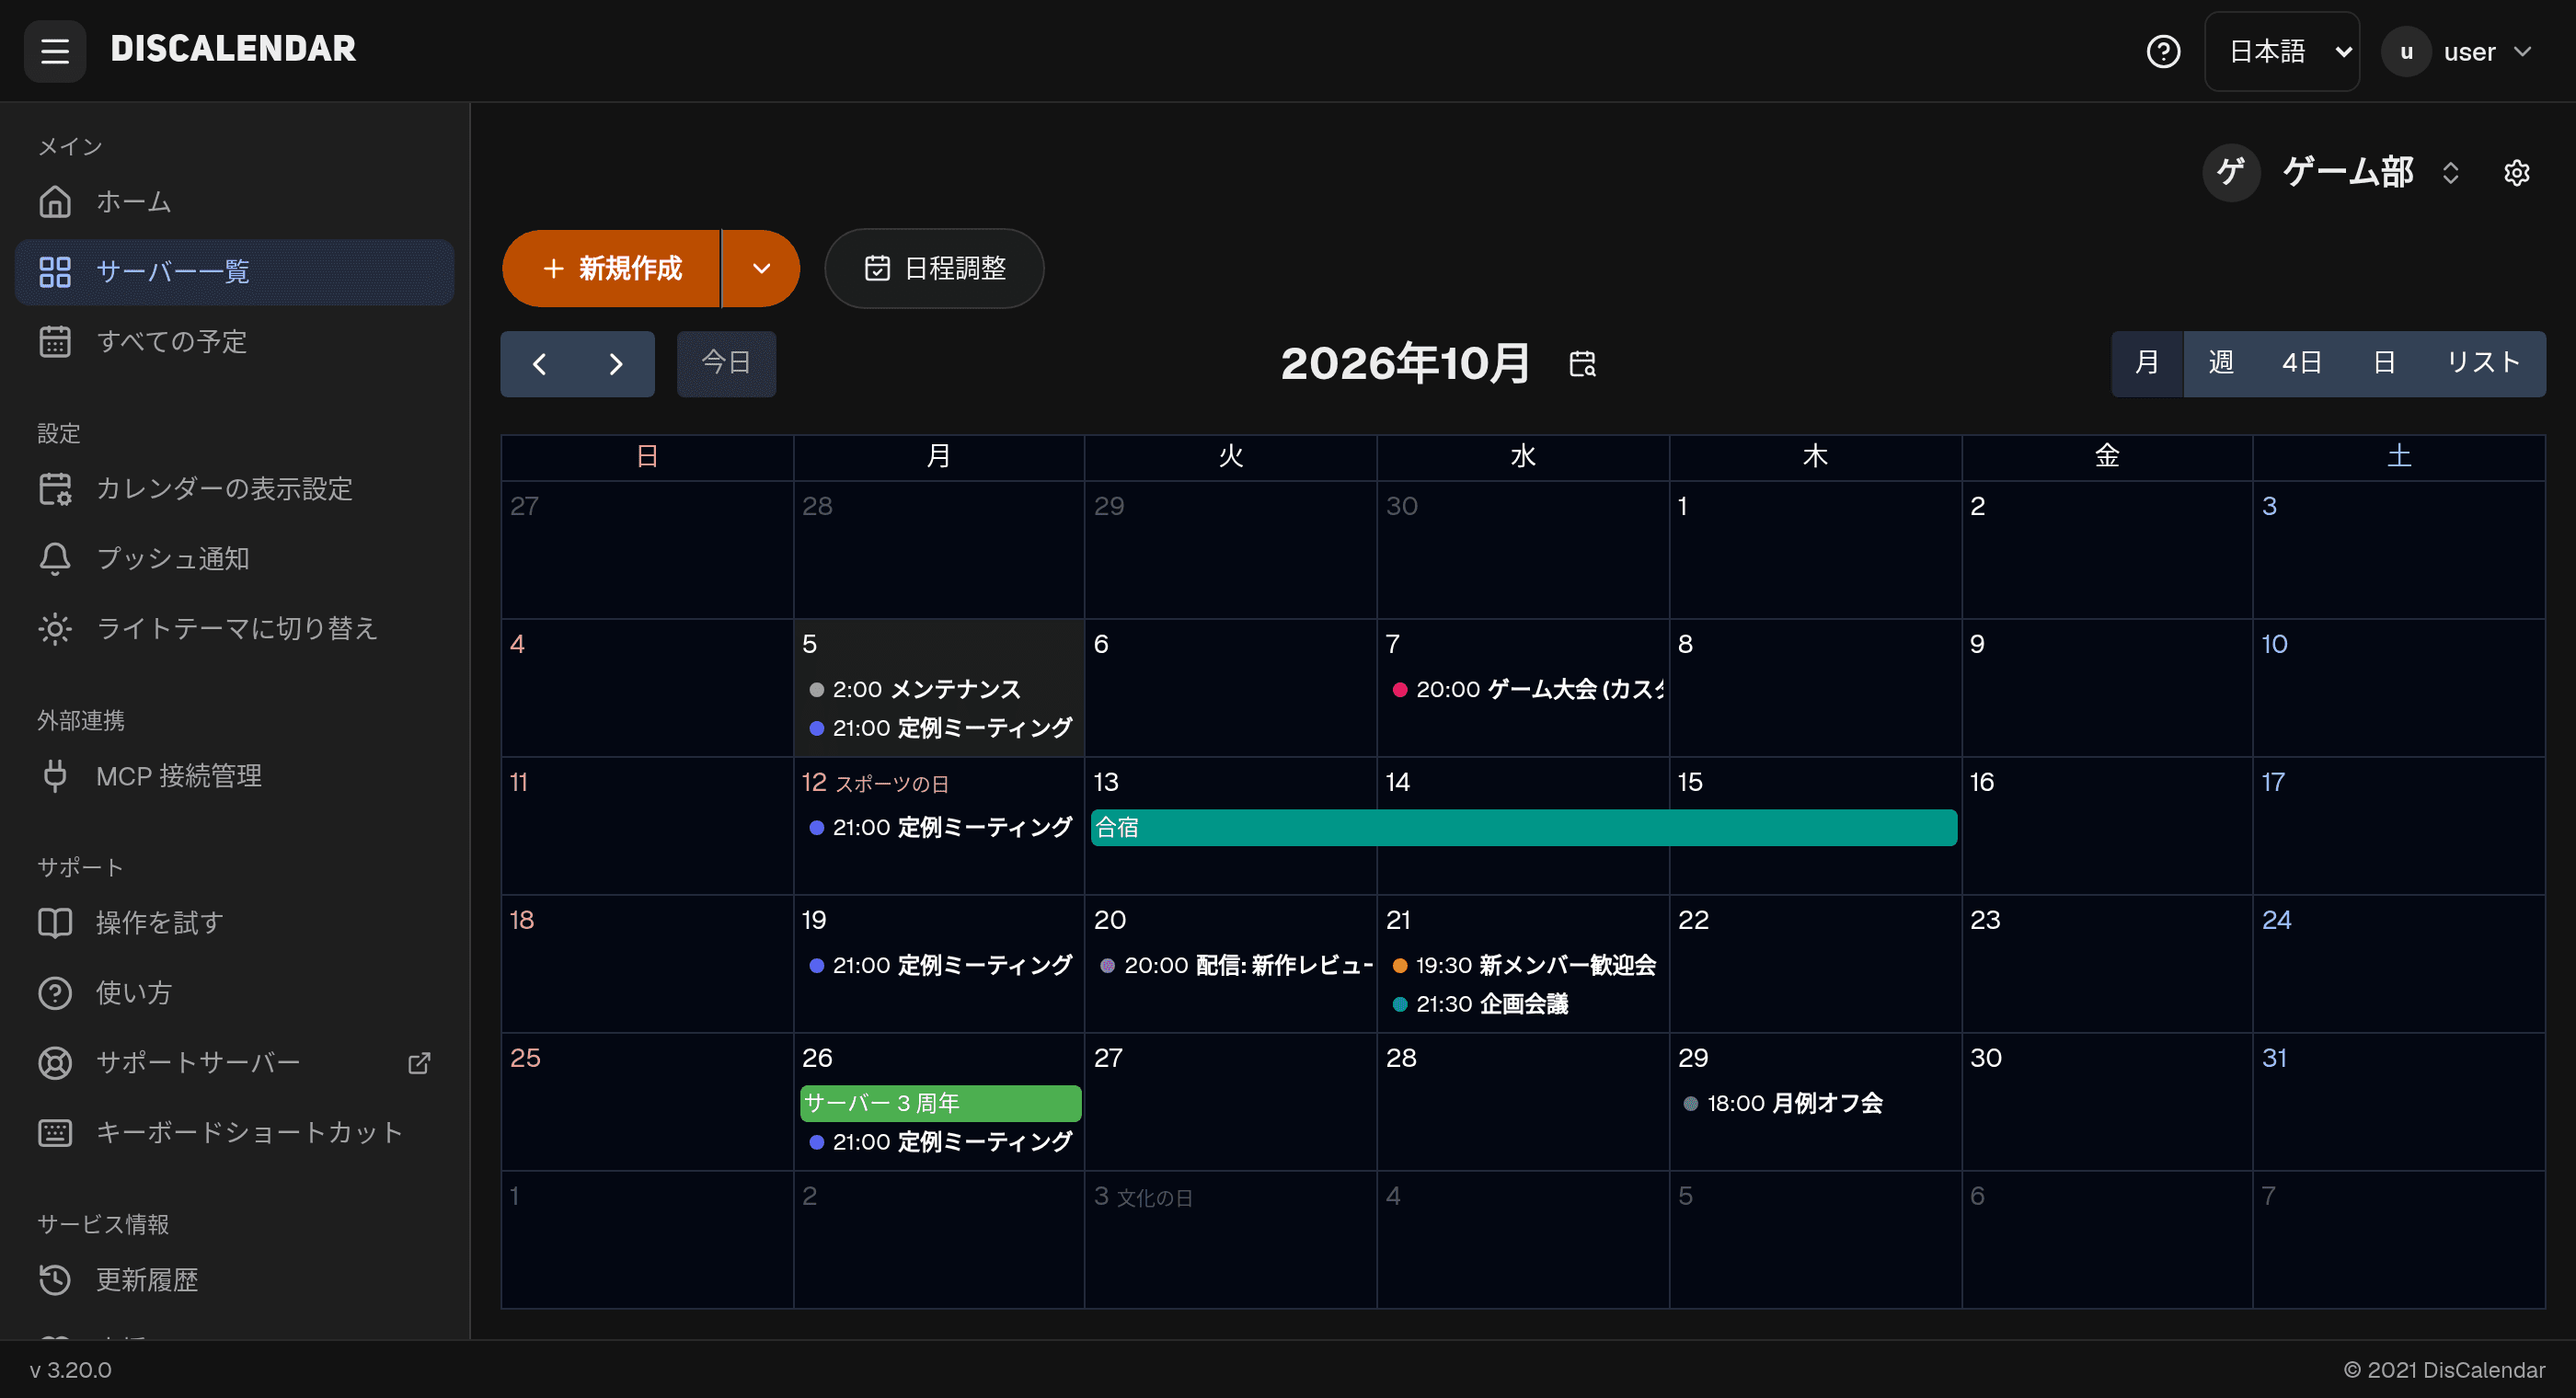Click the キーボードショートカット keyboard icon

[x=55, y=1133]
